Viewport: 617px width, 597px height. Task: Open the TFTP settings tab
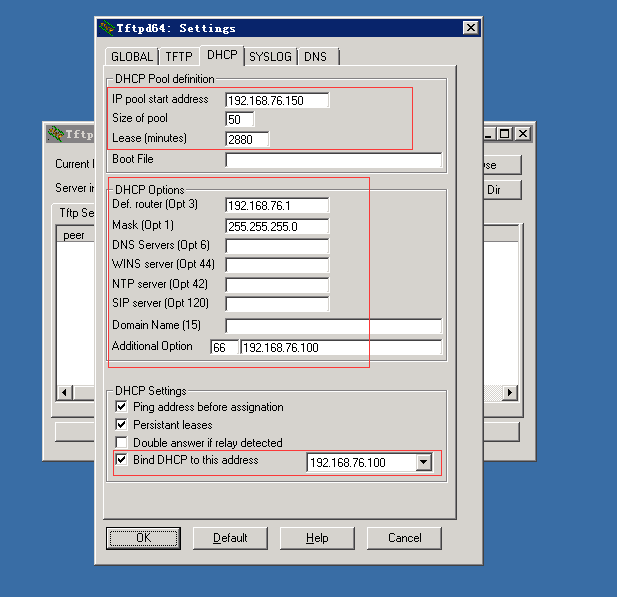tap(179, 57)
